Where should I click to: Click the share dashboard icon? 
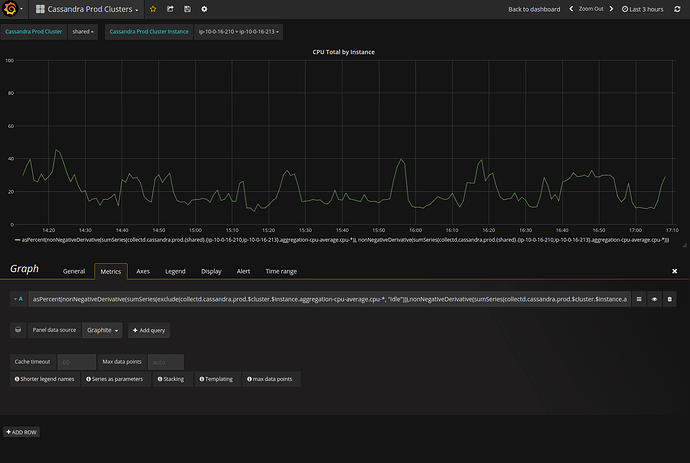pyautogui.click(x=170, y=9)
